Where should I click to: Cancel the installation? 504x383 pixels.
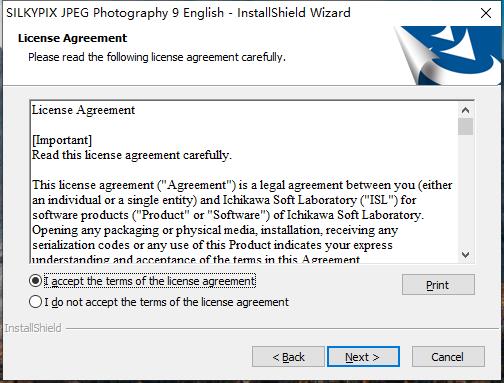pyautogui.click(x=448, y=357)
